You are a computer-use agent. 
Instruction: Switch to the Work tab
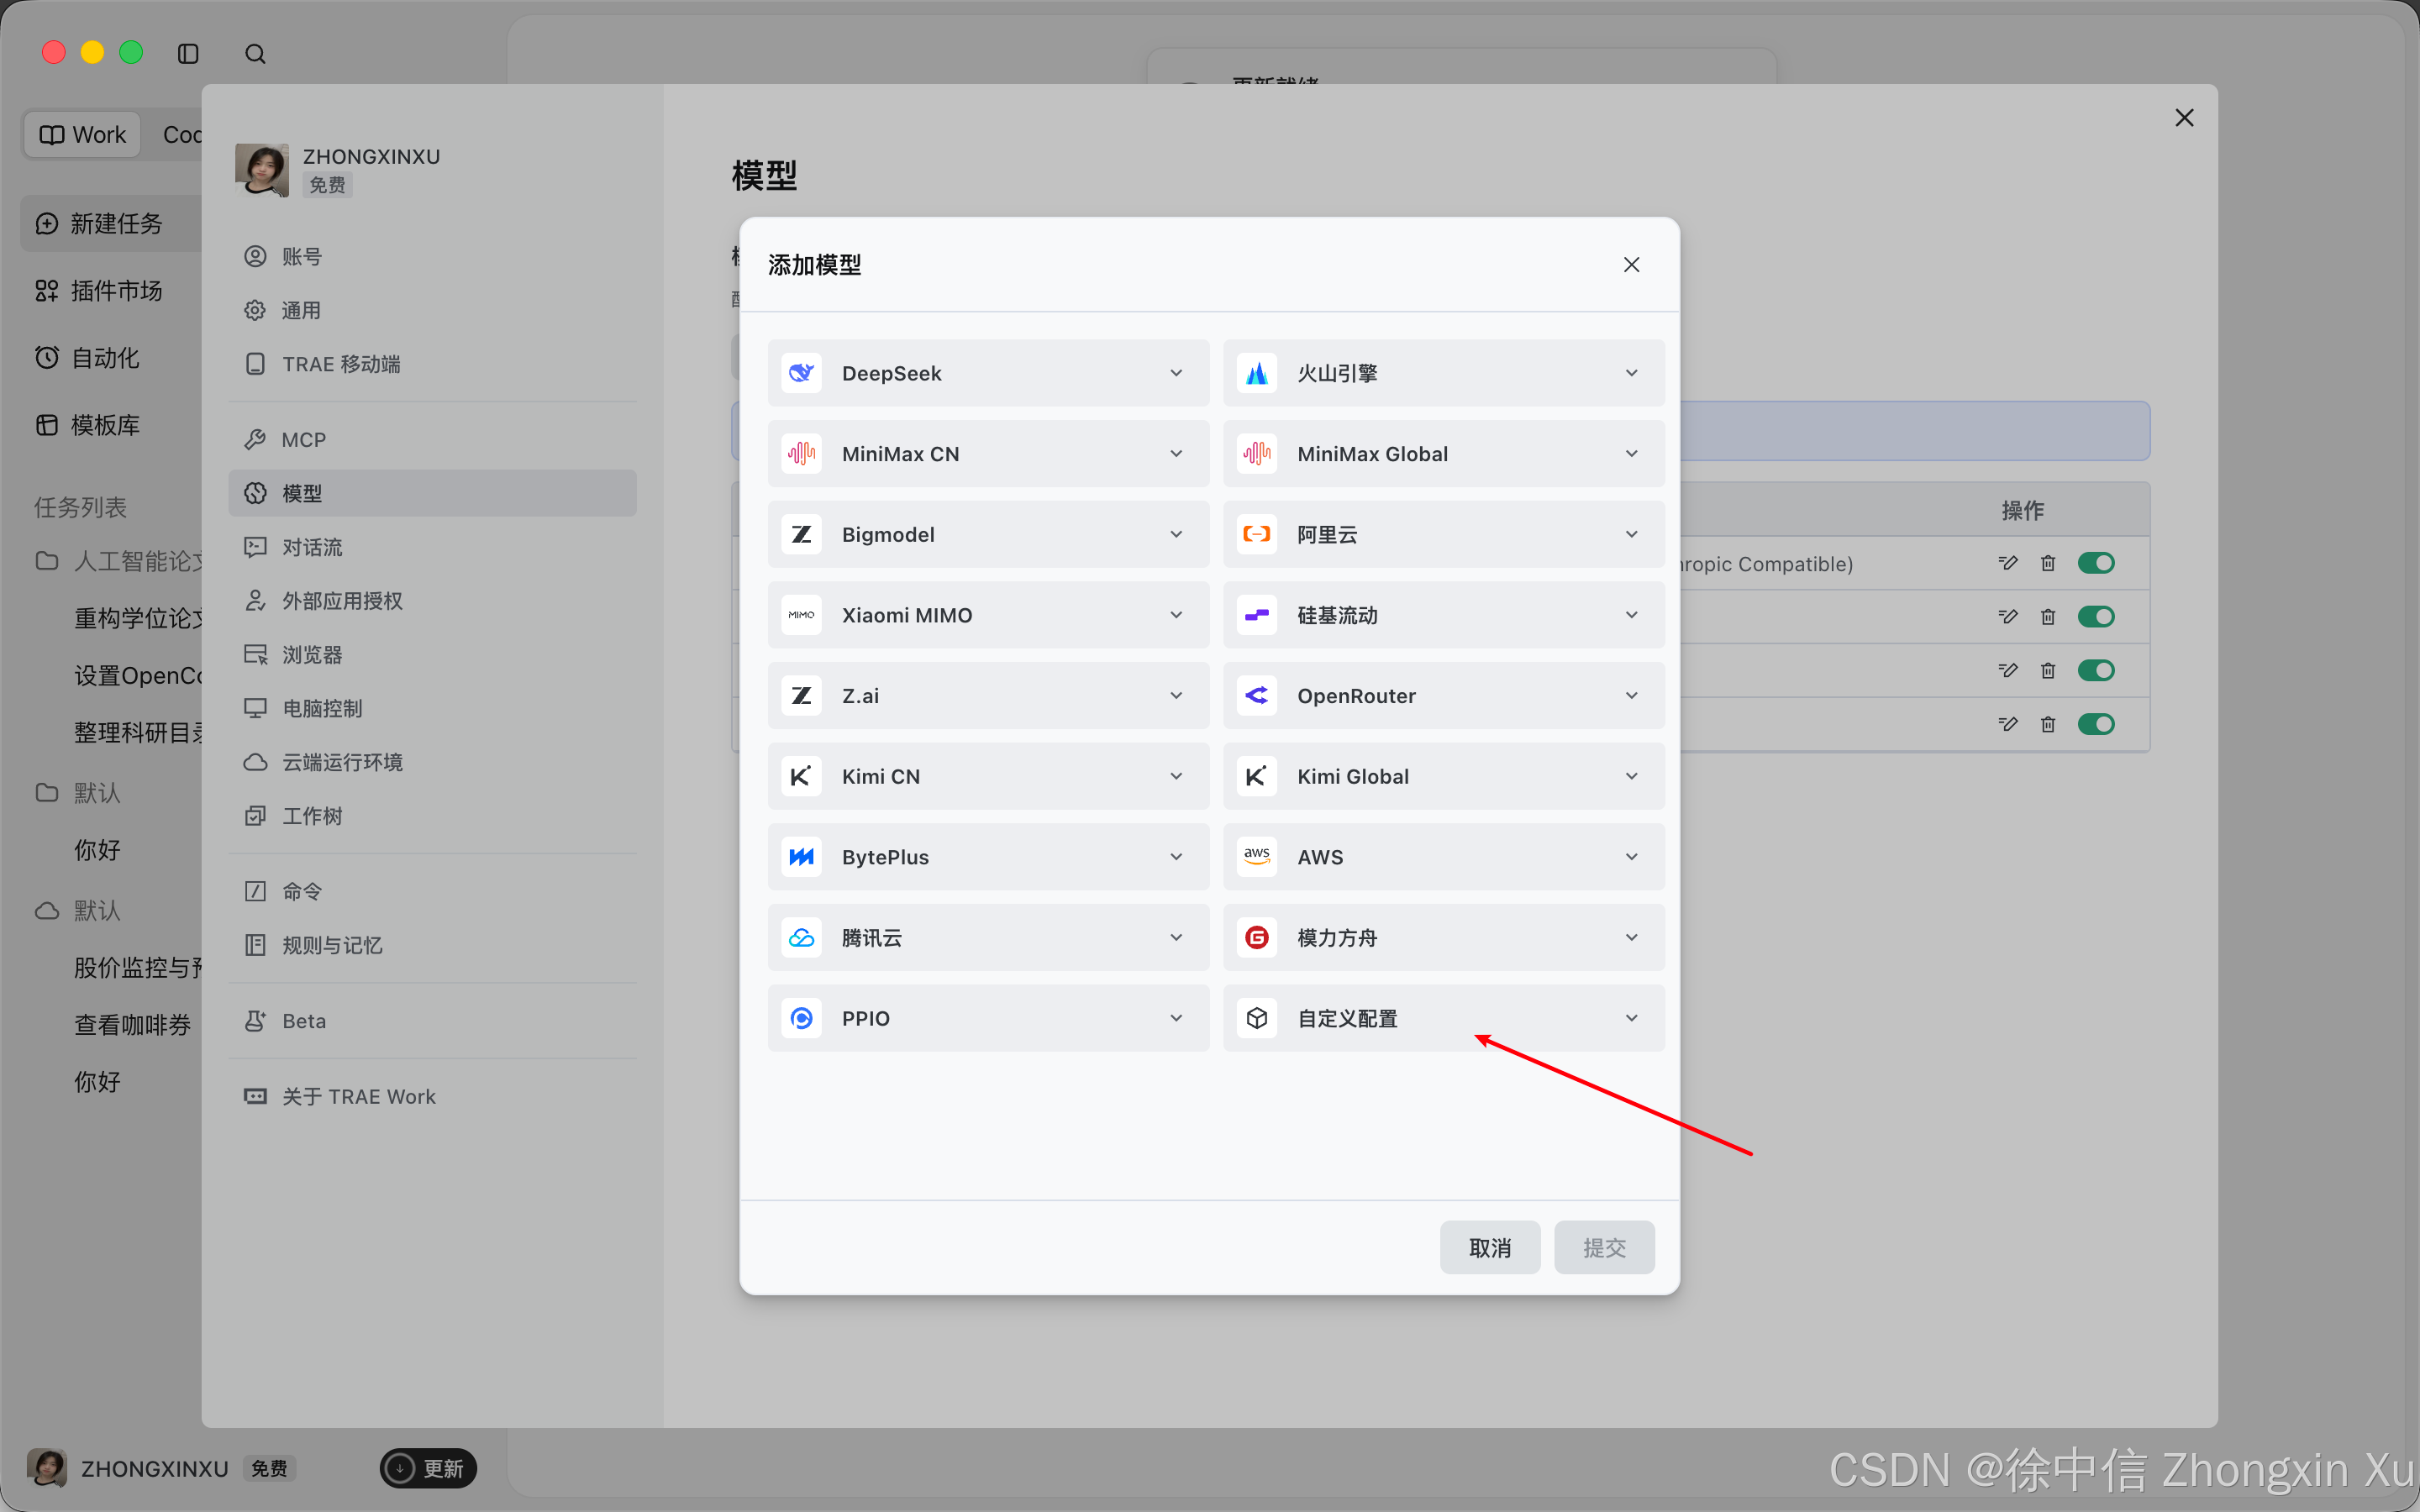(83, 135)
